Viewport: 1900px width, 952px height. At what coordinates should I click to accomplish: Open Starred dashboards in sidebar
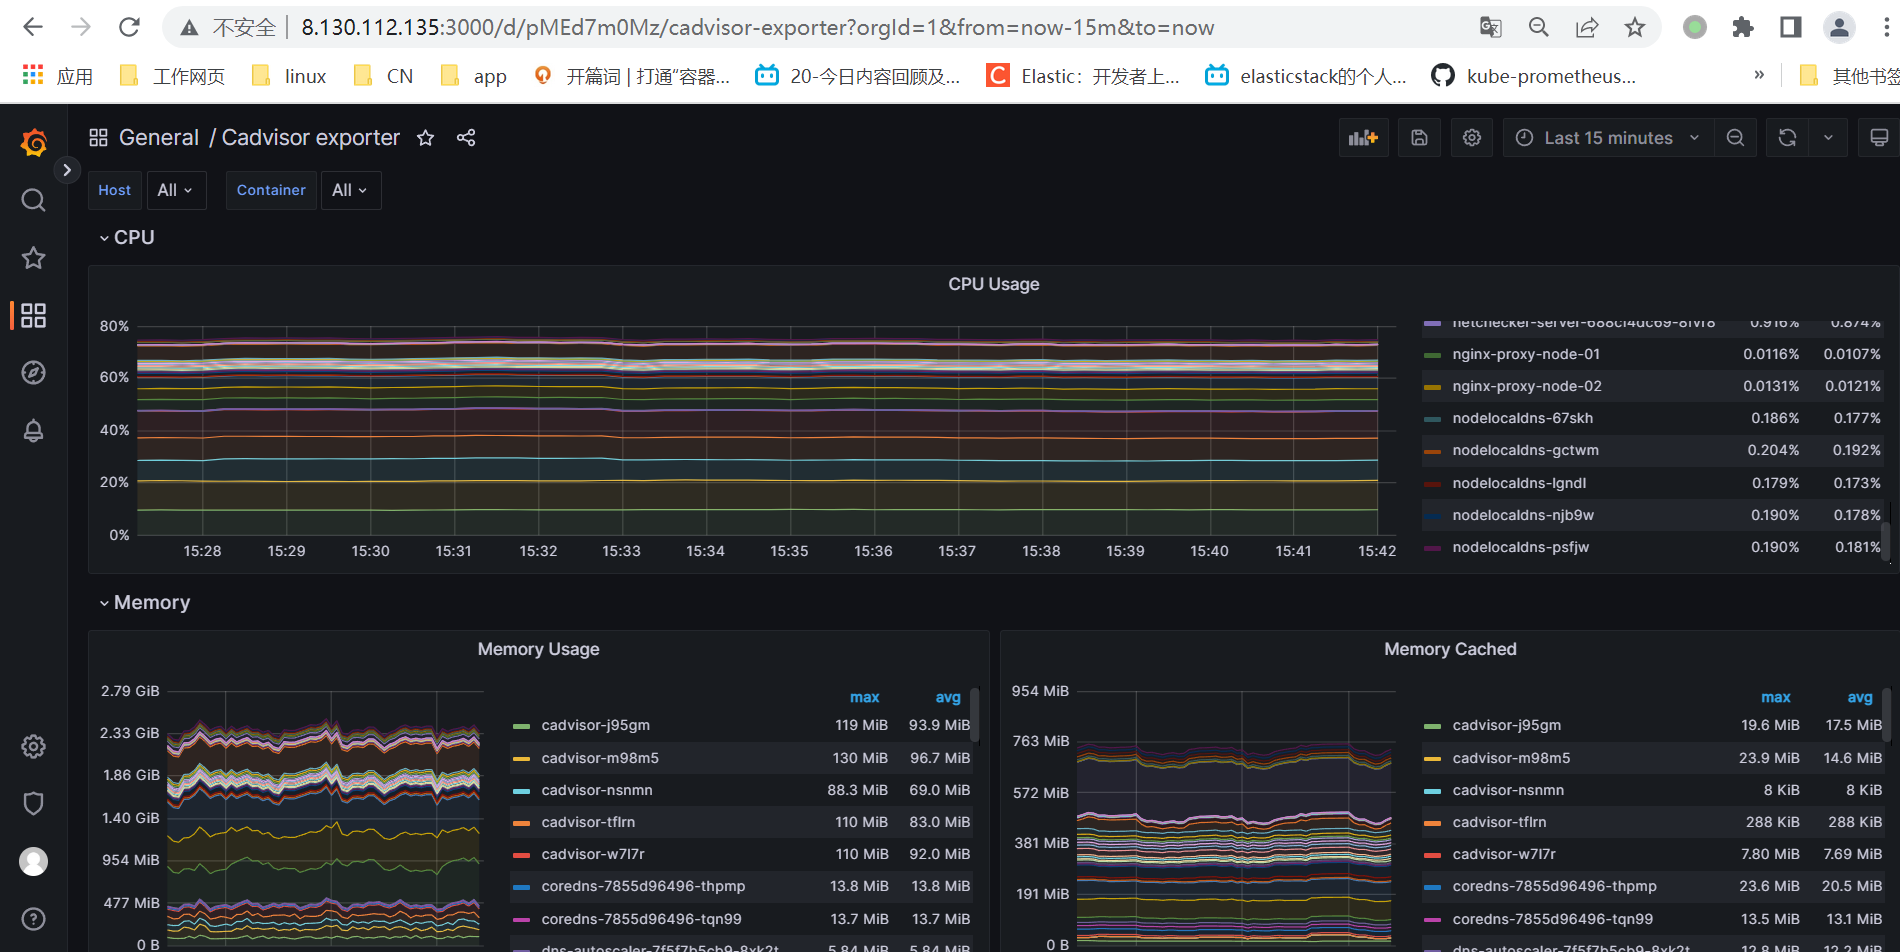coord(34,258)
